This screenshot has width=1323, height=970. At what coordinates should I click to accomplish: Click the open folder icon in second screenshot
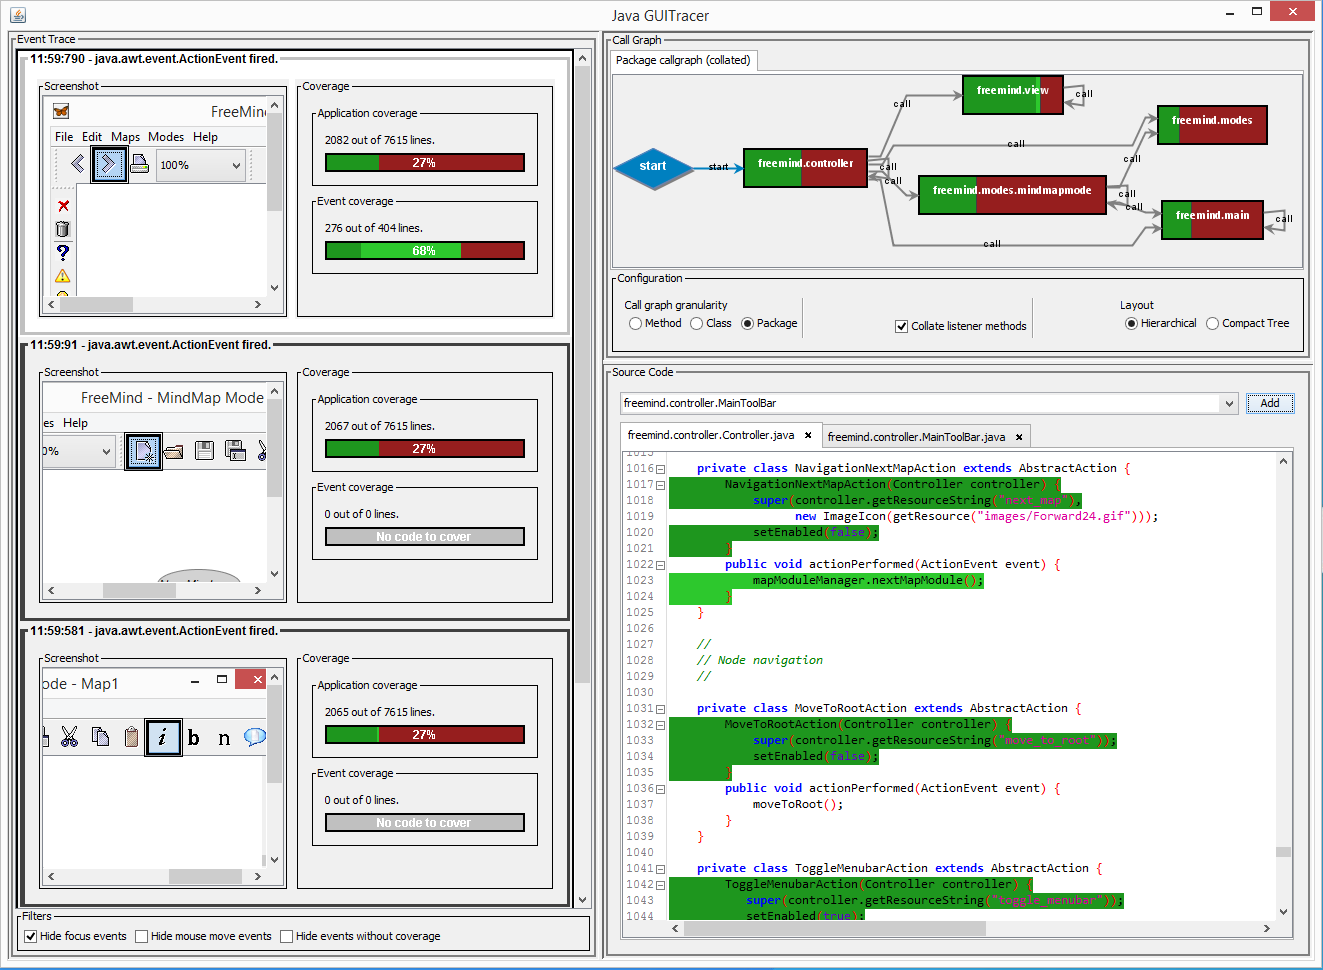point(174,451)
